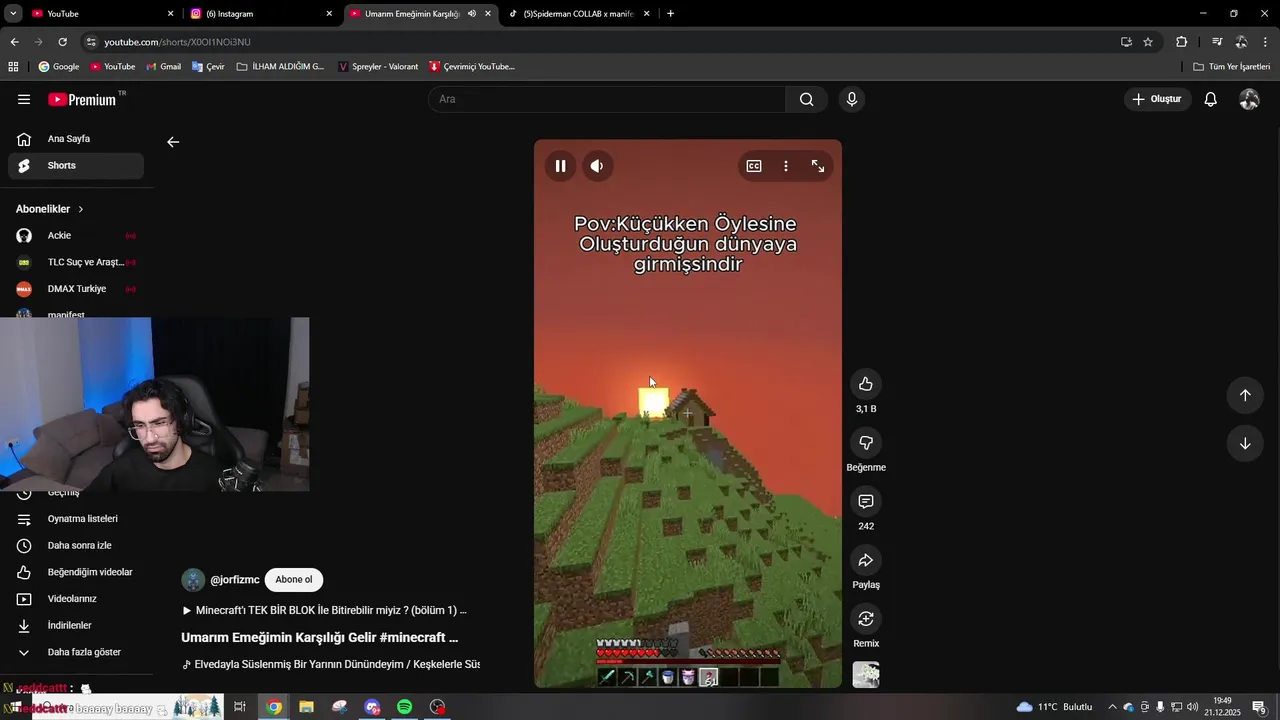Open the Short's sound track link
The width and height of the screenshot is (1280, 720).
coord(331,664)
